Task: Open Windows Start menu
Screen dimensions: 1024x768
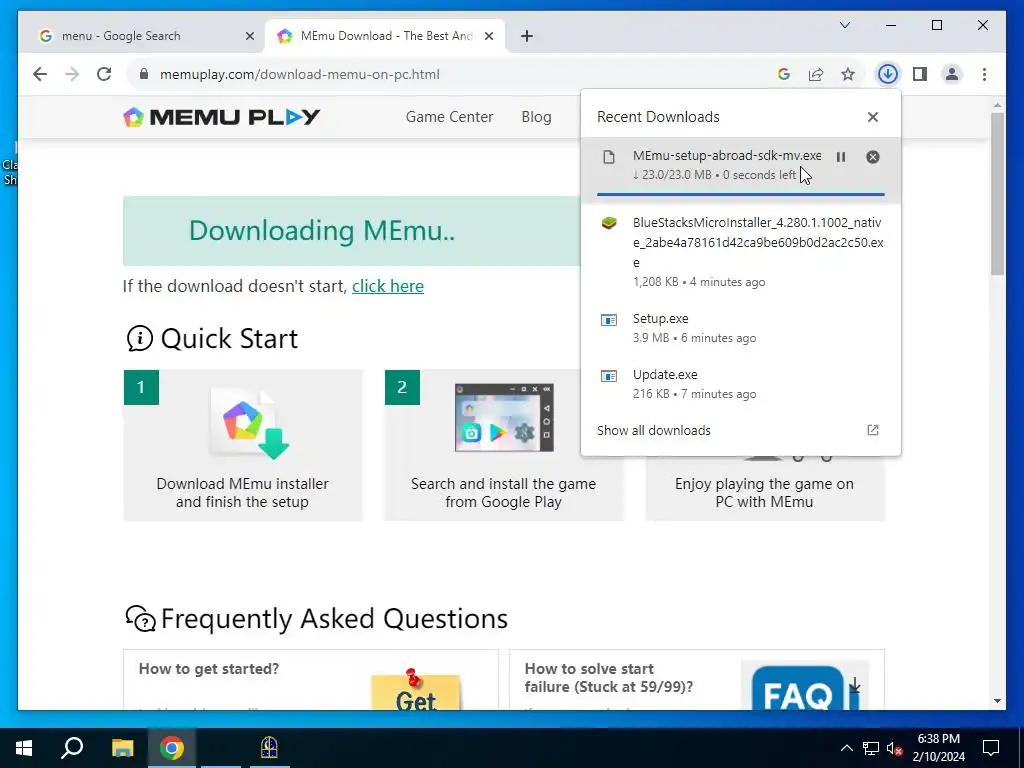Action: pos(24,748)
